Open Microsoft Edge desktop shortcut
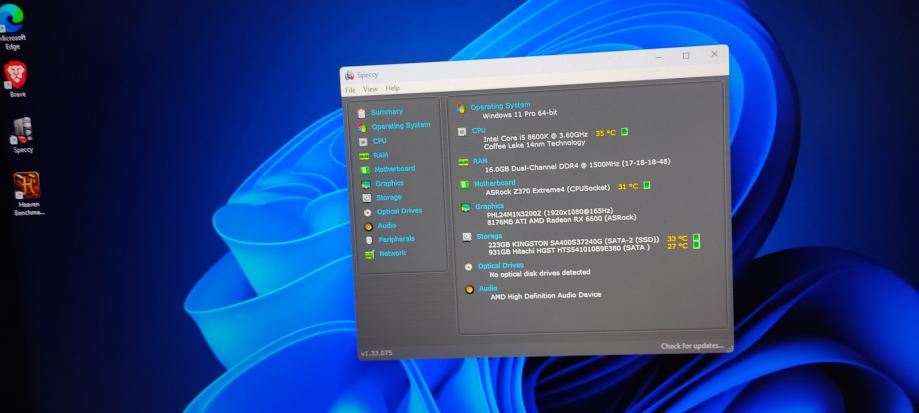Image resolution: width=919 pixels, height=413 pixels. (x=12, y=26)
